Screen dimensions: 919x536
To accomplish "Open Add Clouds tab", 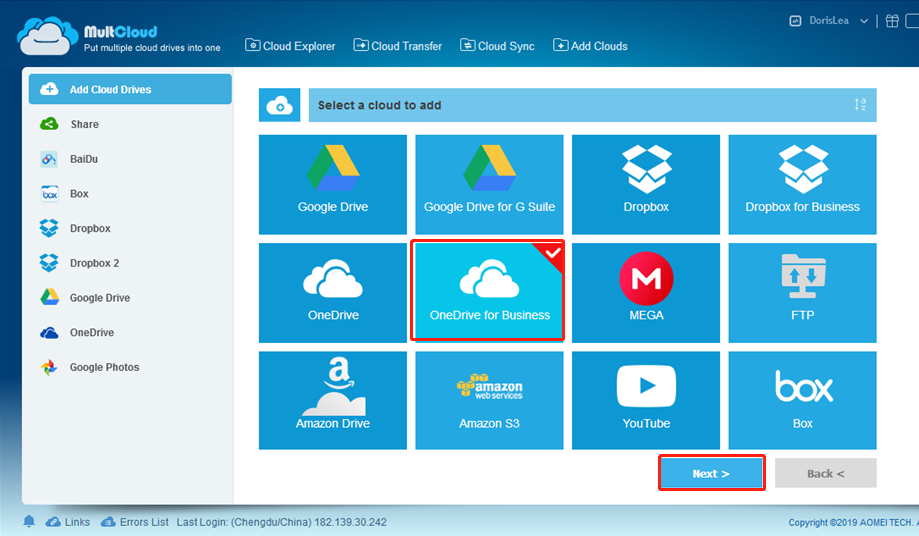I will tap(590, 46).
